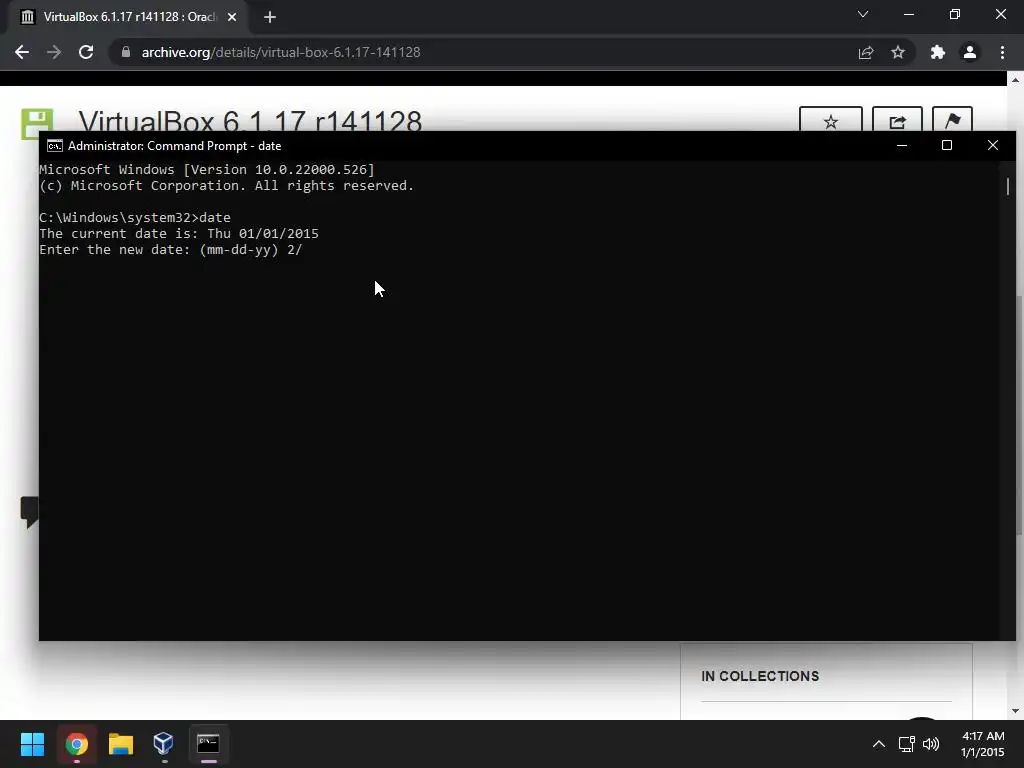
Task: Click the Microsoft Windows version line
Action: (207, 169)
